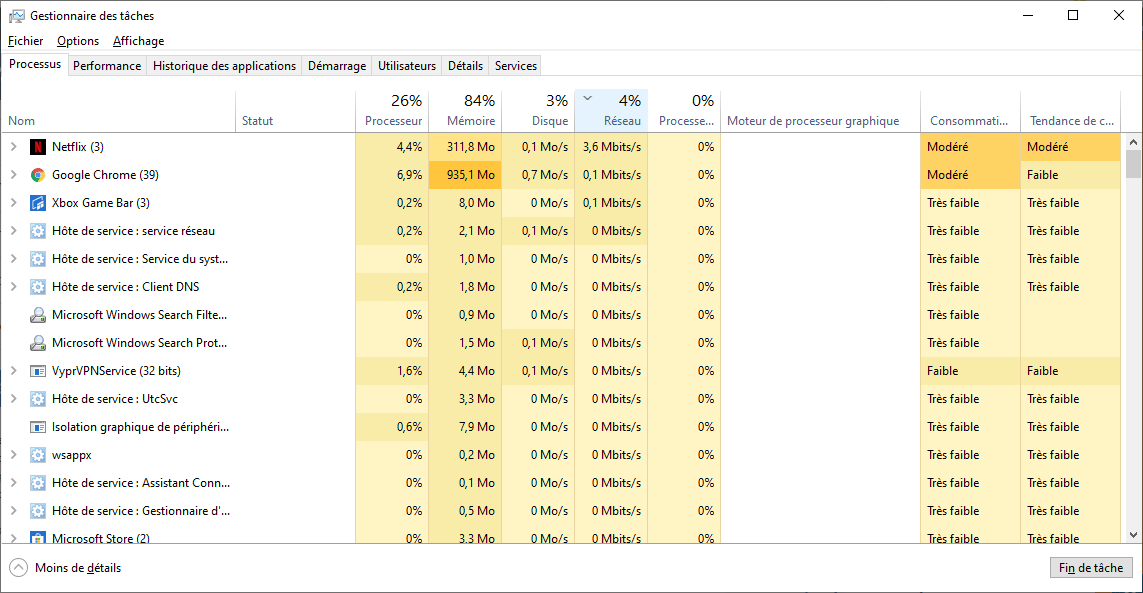
Task: Sort by the Statut column header
Action: click(295, 112)
